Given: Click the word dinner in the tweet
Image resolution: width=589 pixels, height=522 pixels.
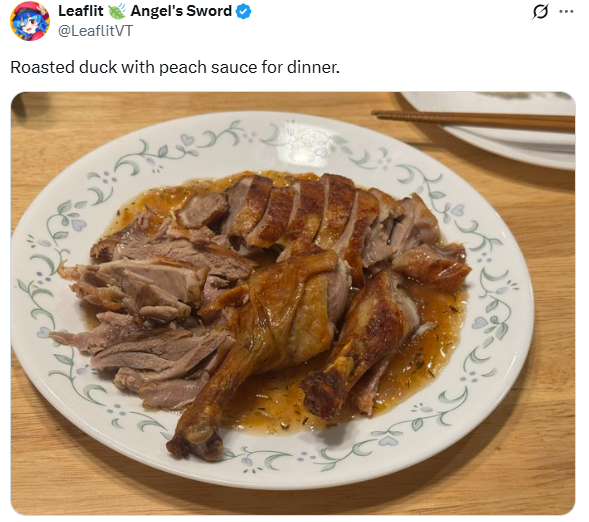Looking at the screenshot, I should 313,67.
